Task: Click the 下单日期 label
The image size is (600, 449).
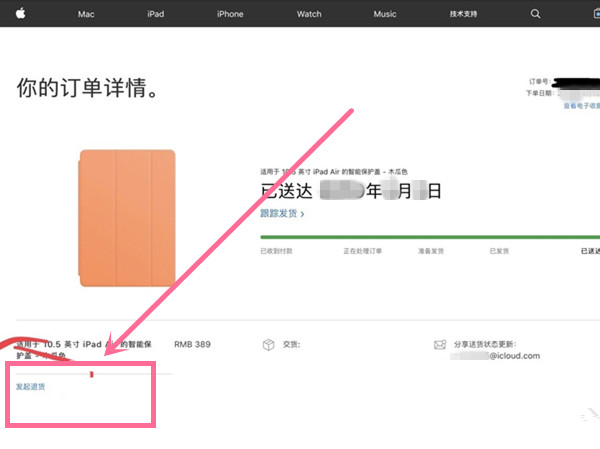Action: (x=540, y=93)
